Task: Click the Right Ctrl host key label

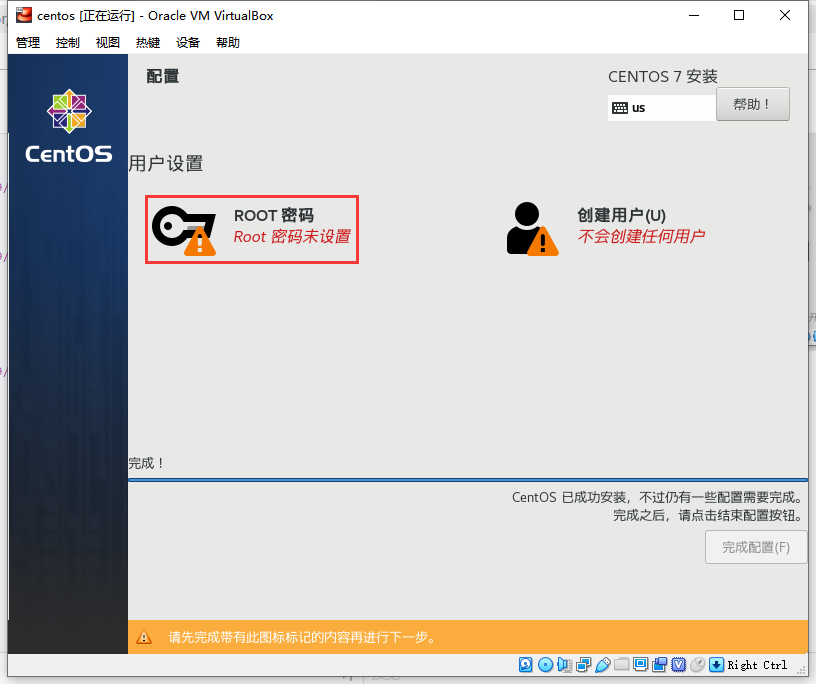Action: pos(757,665)
